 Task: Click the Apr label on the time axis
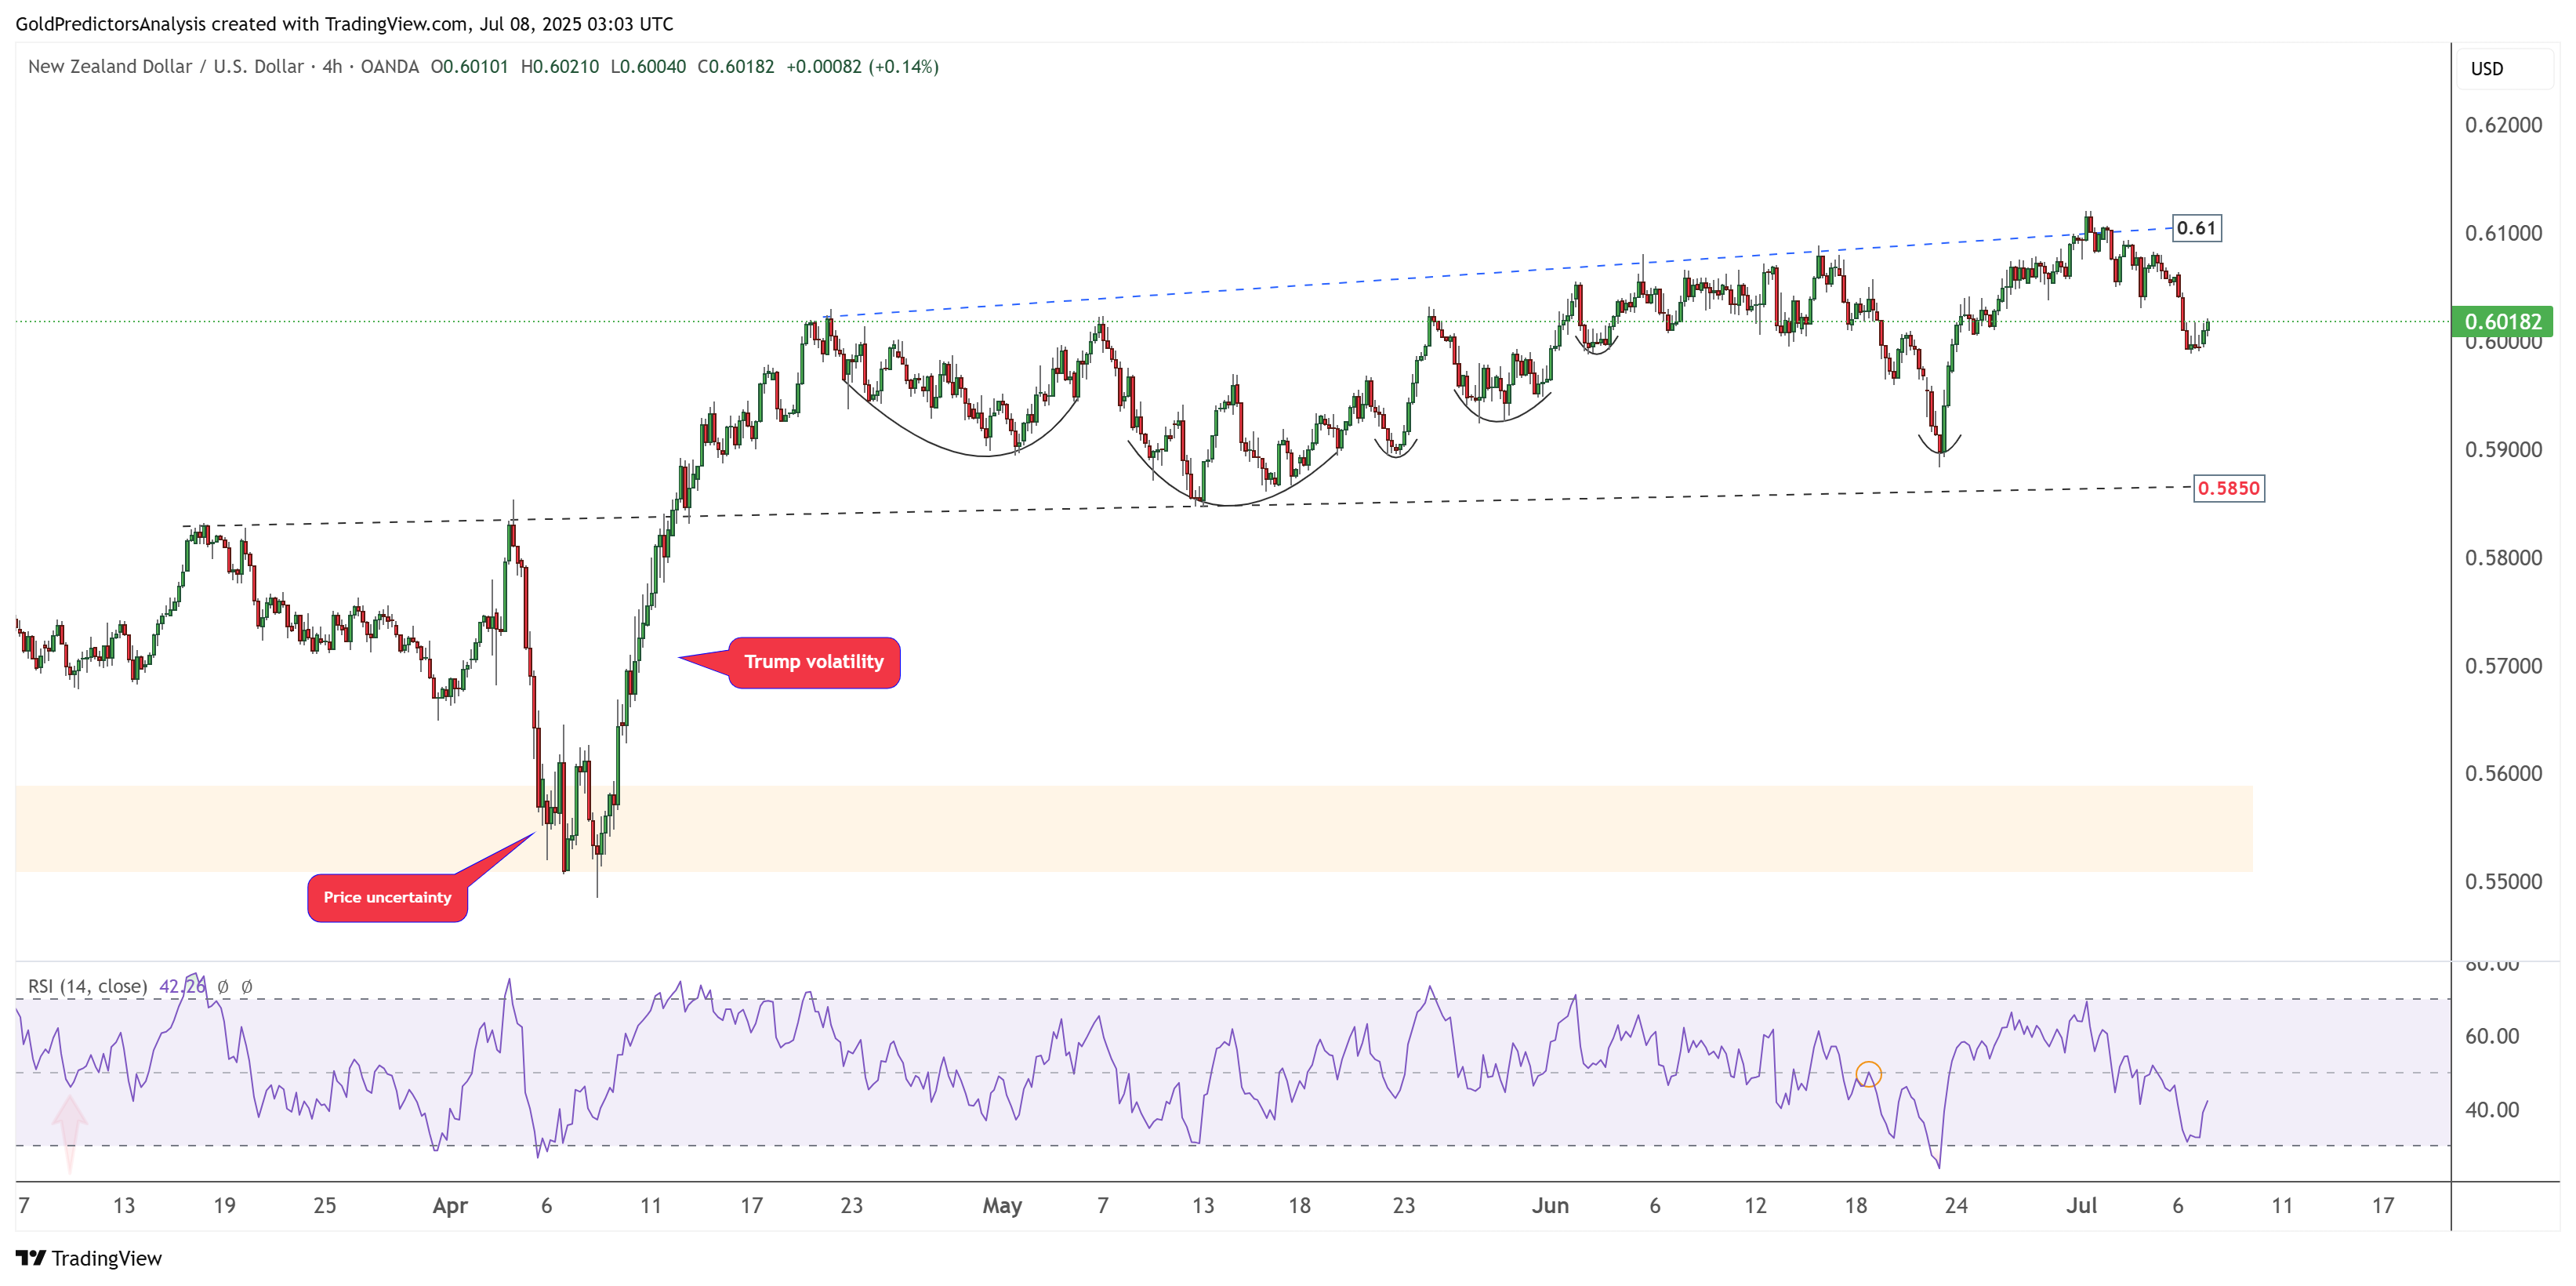pyautogui.click(x=450, y=1205)
